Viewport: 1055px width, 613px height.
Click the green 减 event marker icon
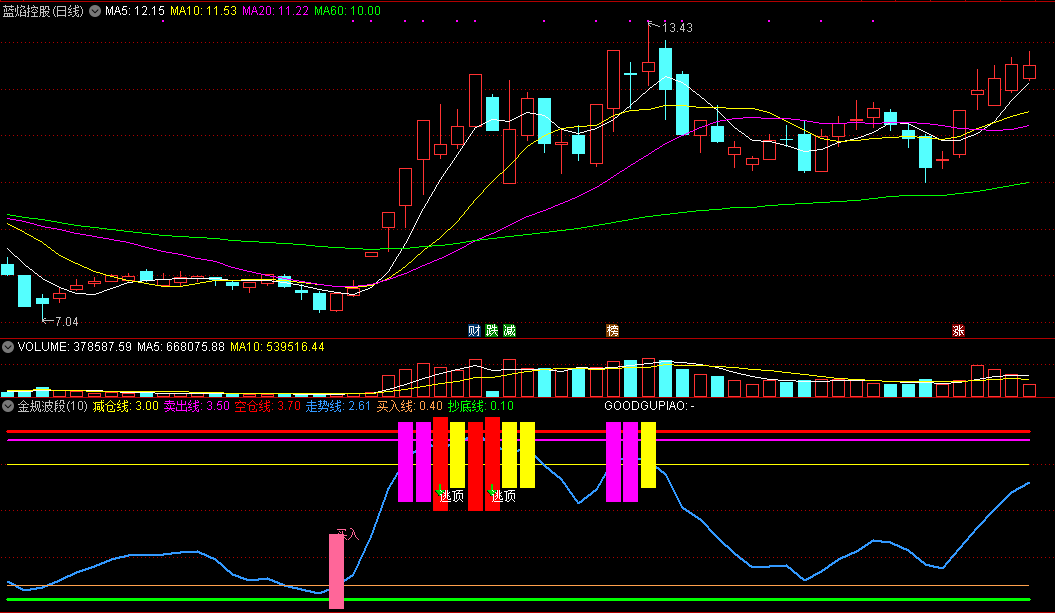click(x=509, y=330)
